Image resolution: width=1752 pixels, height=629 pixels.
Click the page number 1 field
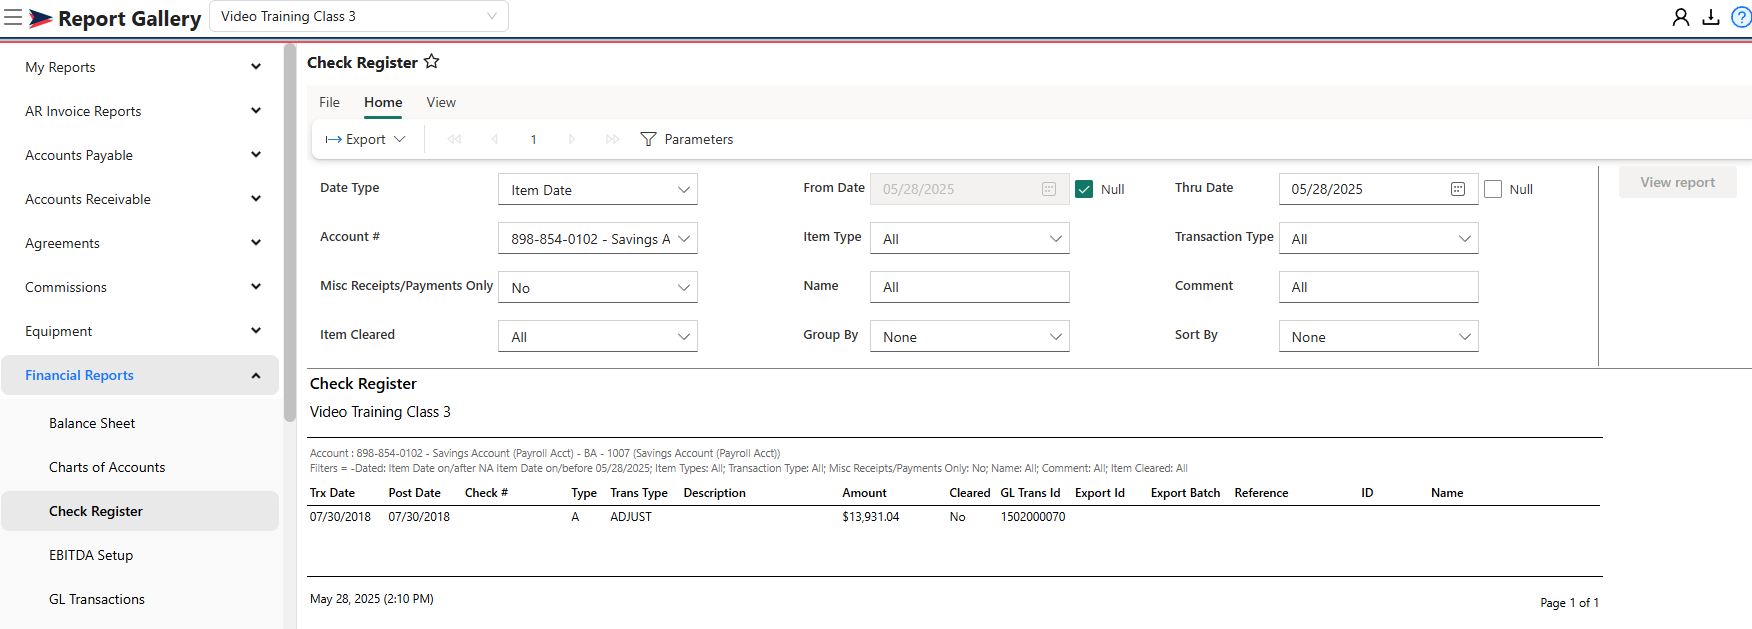pyautogui.click(x=534, y=139)
